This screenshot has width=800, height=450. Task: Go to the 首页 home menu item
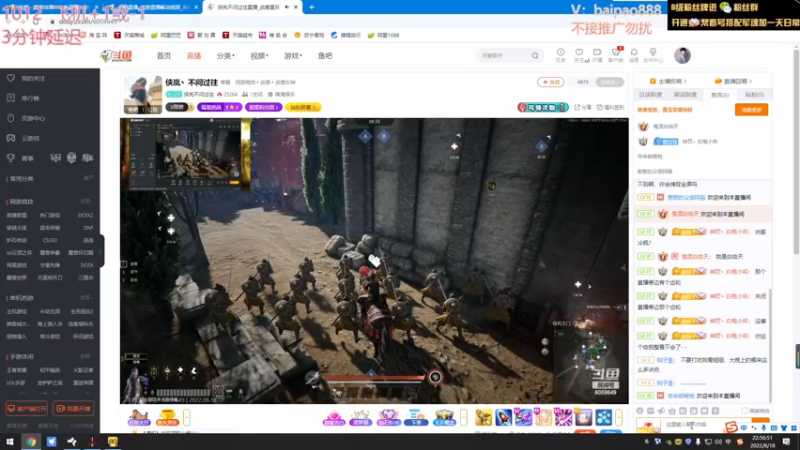(x=164, y=56)
